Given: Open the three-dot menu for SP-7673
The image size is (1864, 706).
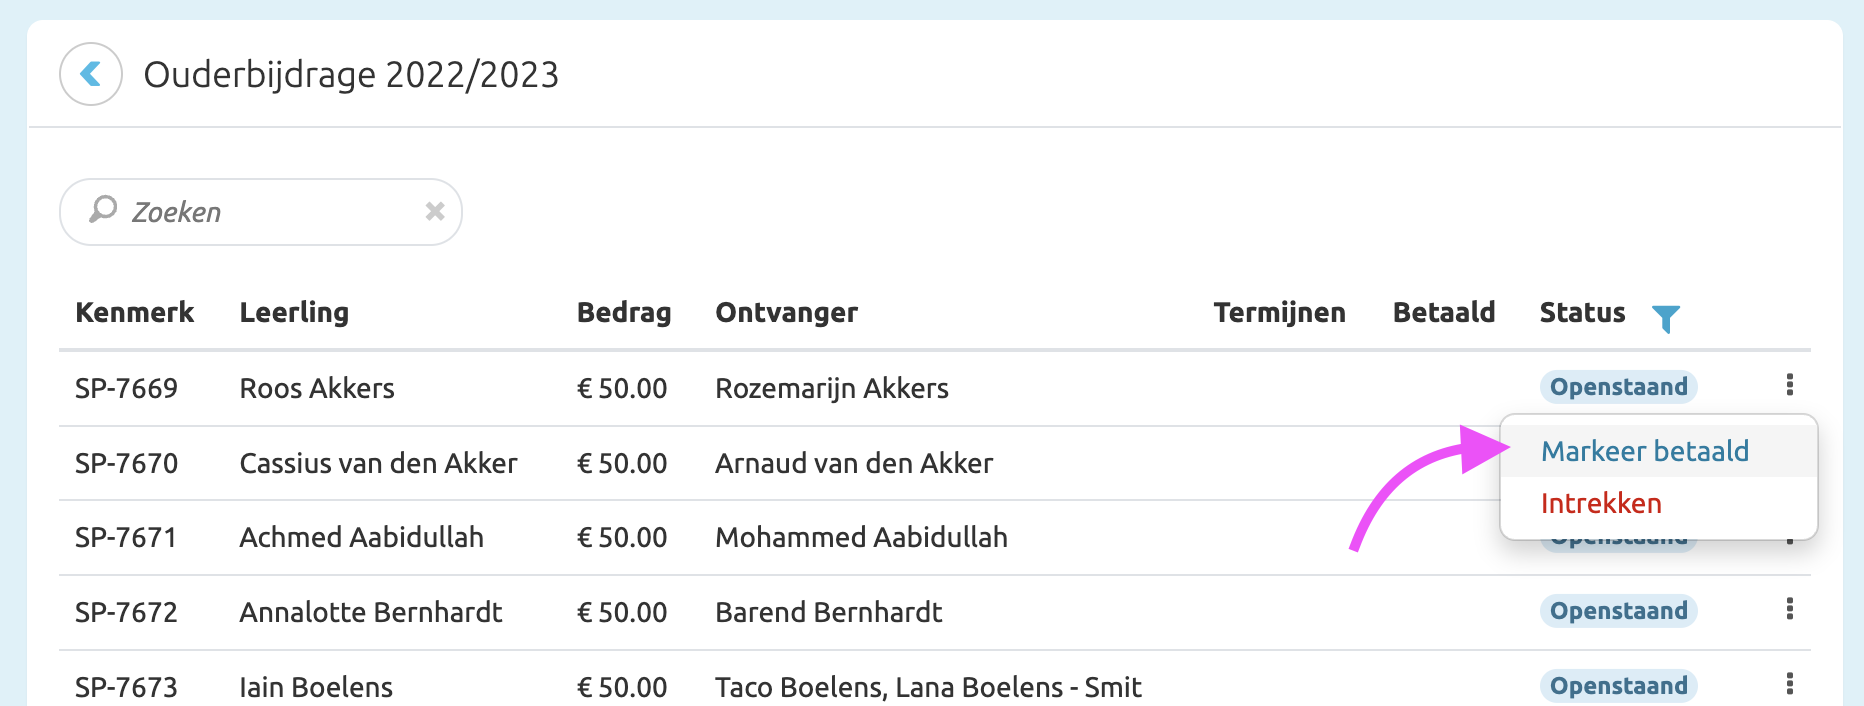Looking at the screenshot, I should (1789, 684).
